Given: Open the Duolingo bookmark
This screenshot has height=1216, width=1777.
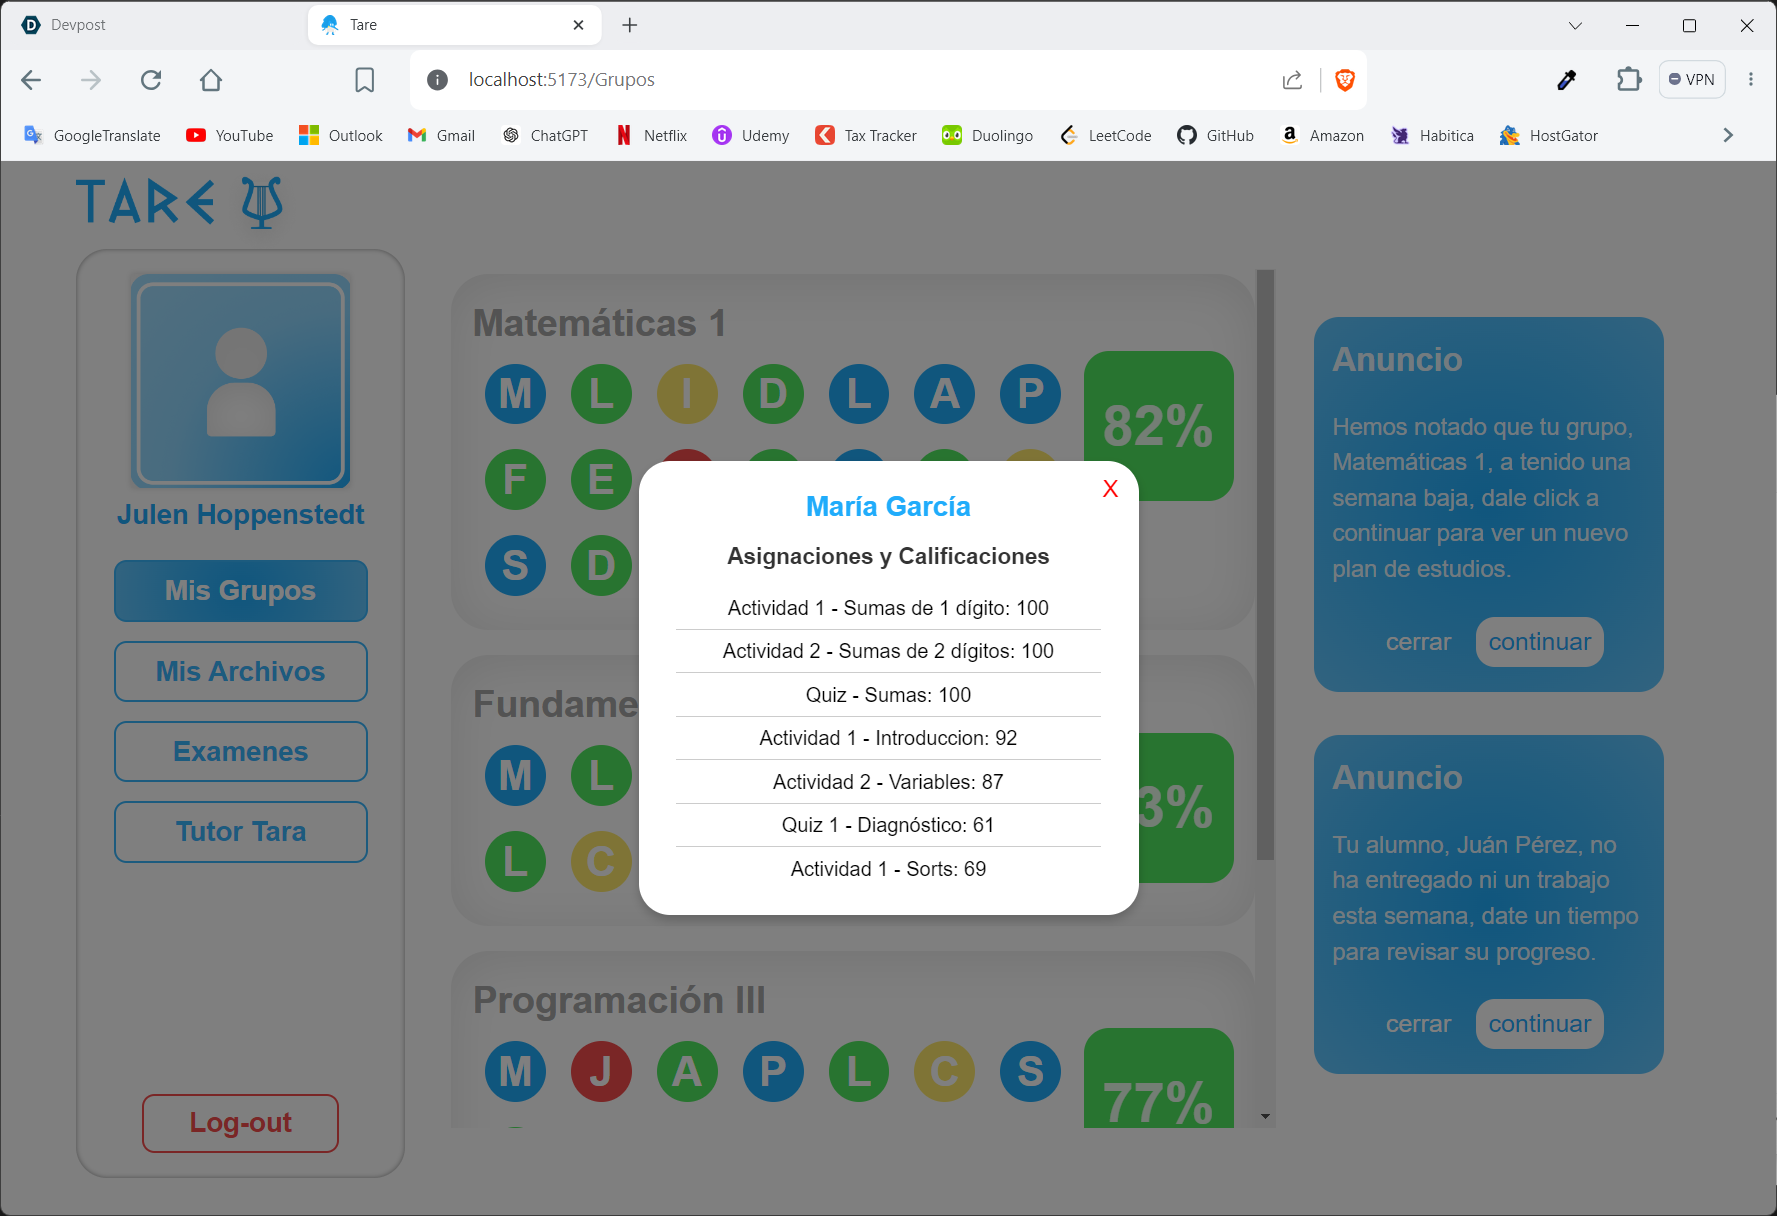Looking at the screenshot, I should [x=988, y=135].
